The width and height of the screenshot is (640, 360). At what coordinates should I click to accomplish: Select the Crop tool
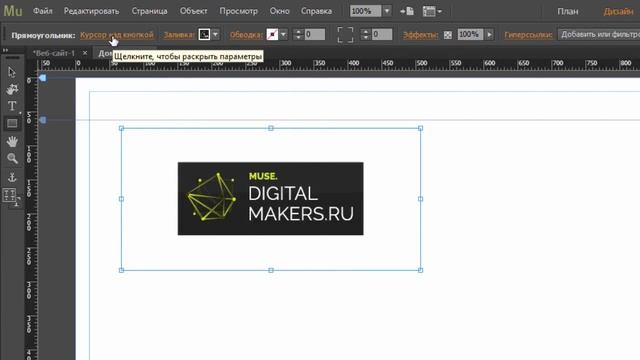tap(12, 89)
